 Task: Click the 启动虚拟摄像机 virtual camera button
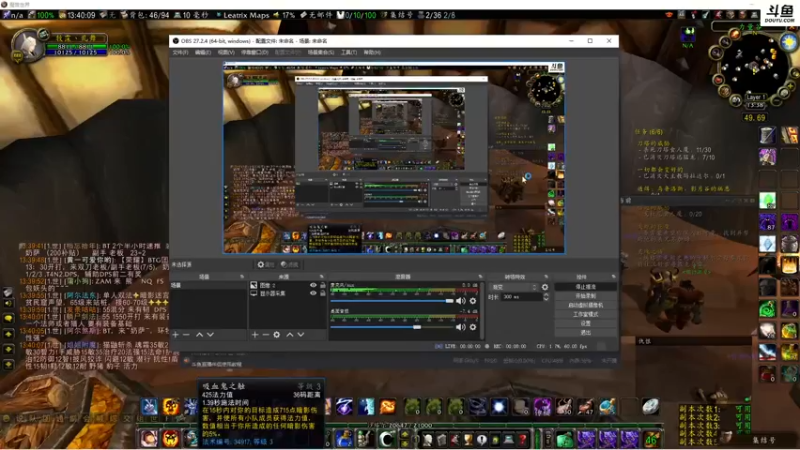(x=585, y=305)
